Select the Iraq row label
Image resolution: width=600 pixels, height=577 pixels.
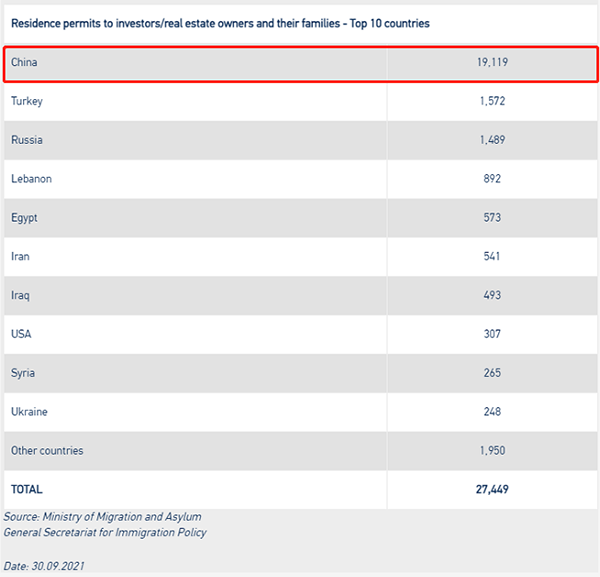pyautogui.click(x=20, y=296)
